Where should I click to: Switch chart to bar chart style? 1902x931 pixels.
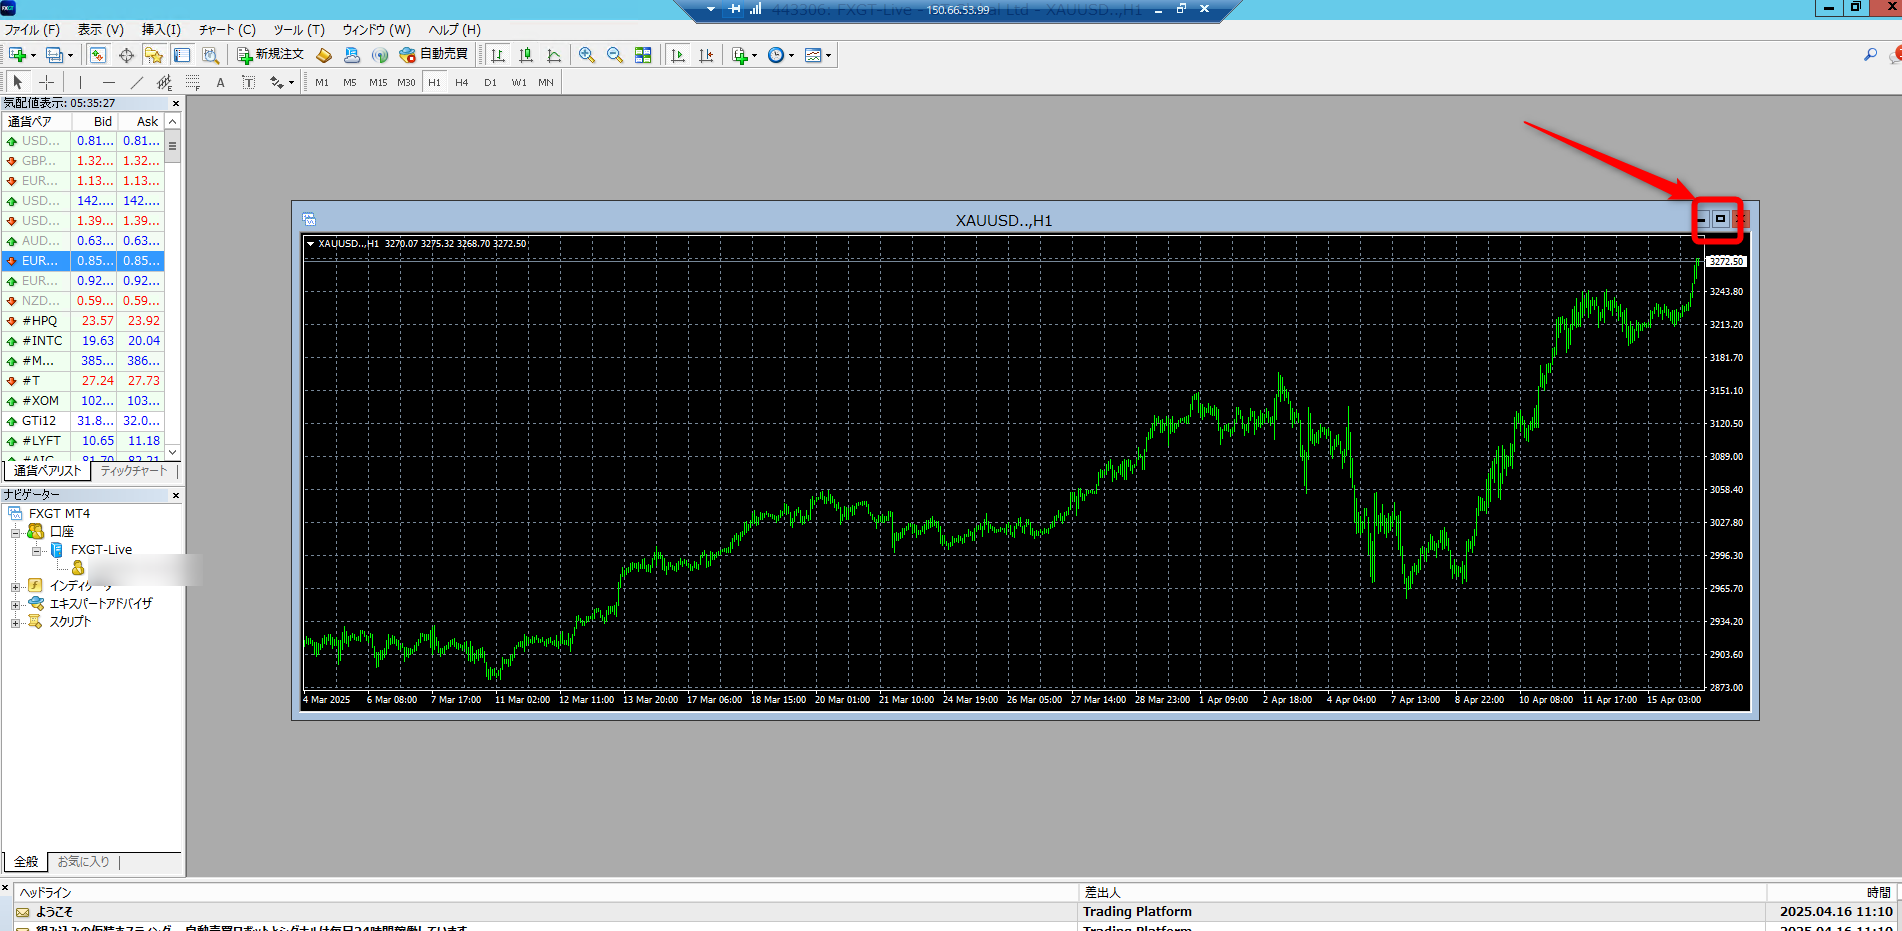tap(498, 55)
